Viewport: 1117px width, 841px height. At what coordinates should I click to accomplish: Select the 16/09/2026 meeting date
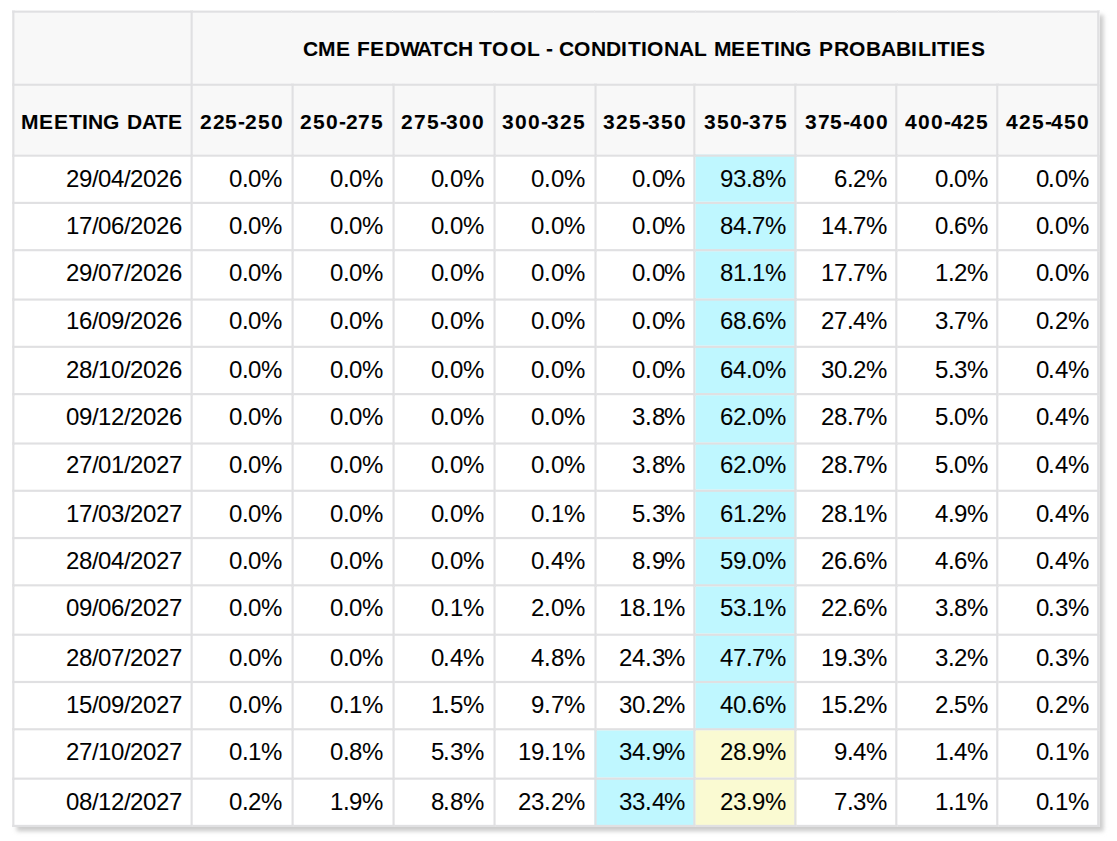[124, 321]
